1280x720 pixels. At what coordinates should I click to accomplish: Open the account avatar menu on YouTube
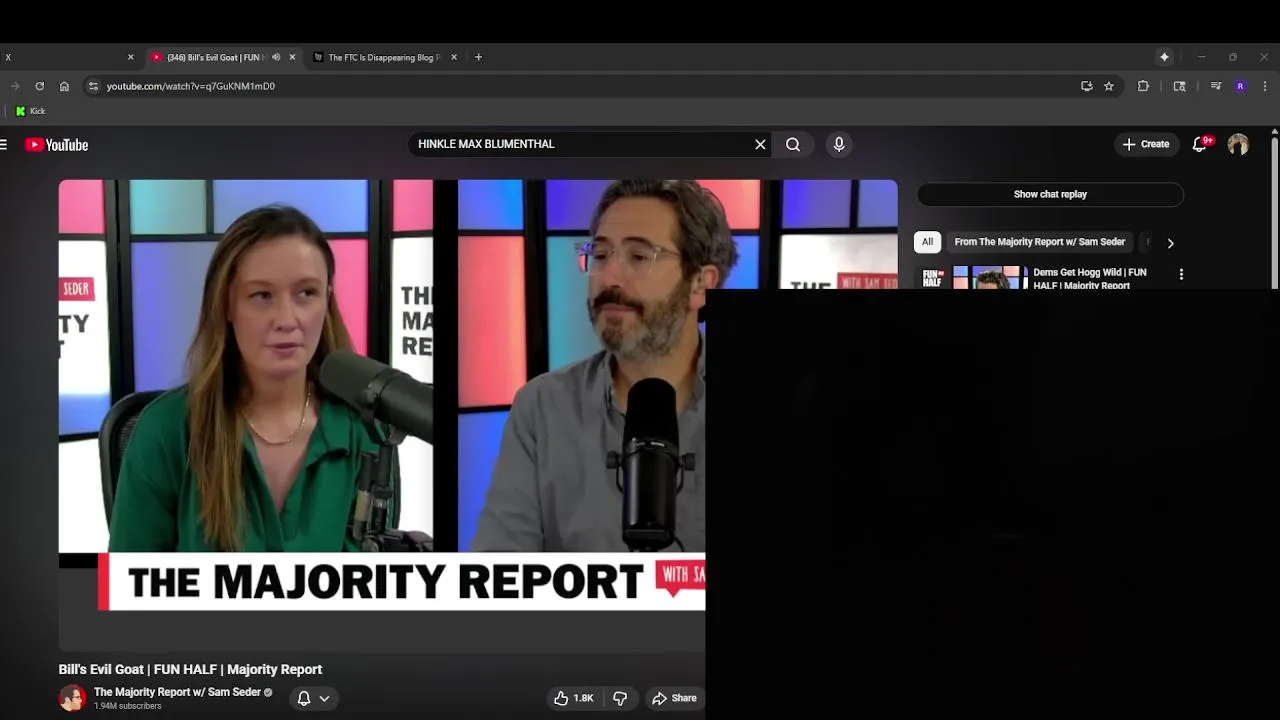point(1238,144)
